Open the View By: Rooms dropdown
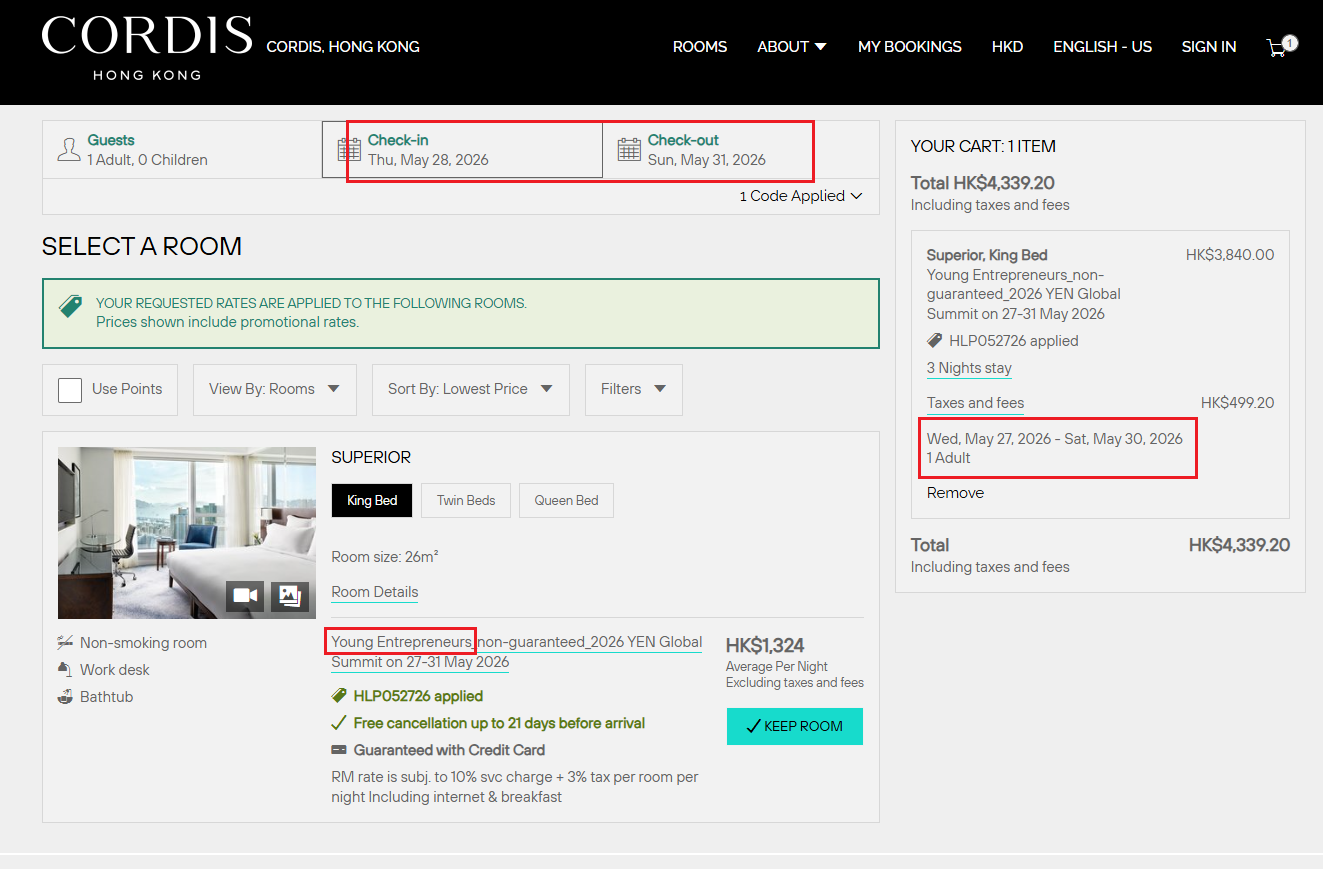 [x=274, y=389]
